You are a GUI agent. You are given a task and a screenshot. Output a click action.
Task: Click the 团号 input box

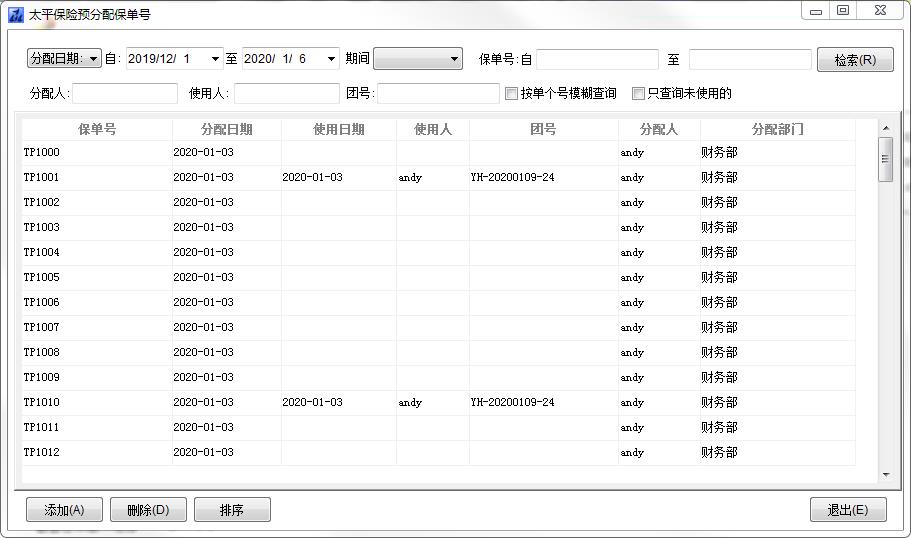pyautogui.click(x=438, y=94)
